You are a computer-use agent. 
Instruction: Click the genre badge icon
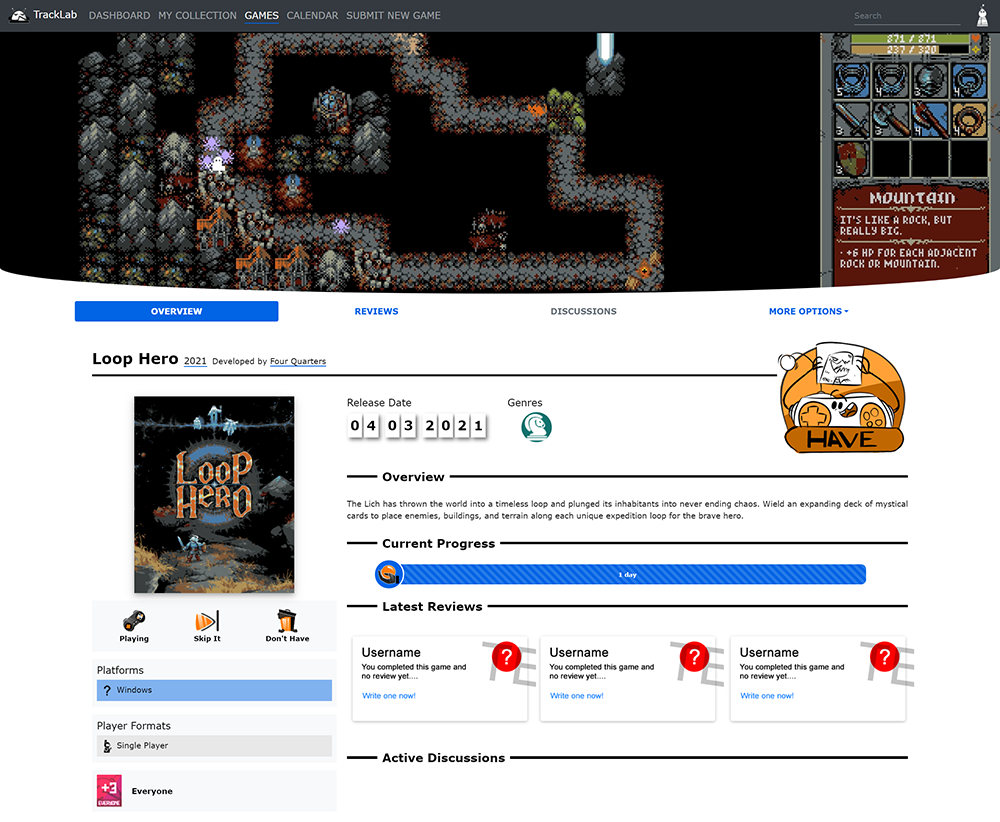pos(537,427)
